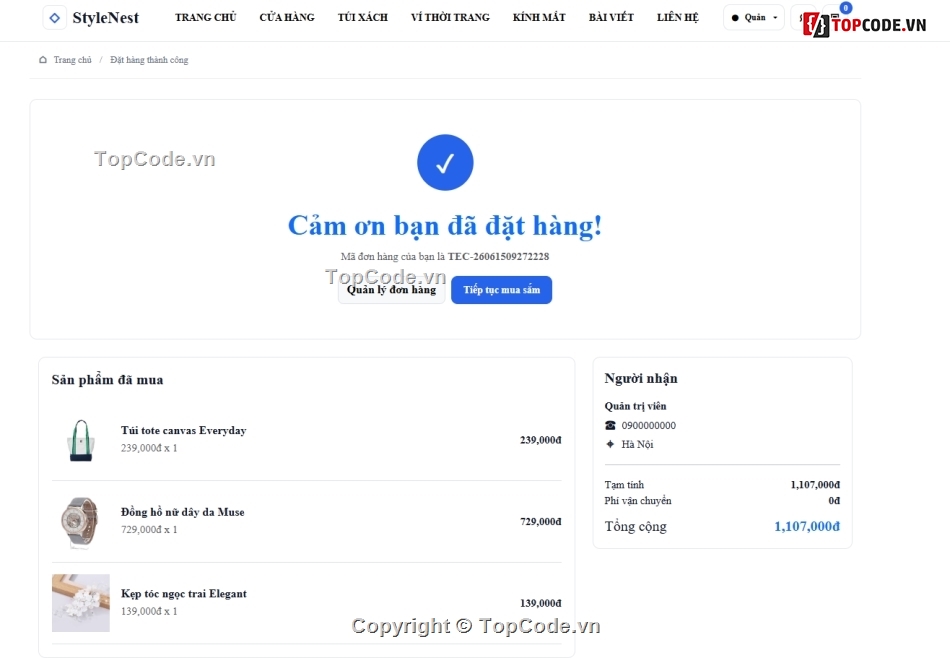This screenshot has height=658, width=950.
Task: Click the shipping fee value 0đ
Action: (x=834, y=500)
